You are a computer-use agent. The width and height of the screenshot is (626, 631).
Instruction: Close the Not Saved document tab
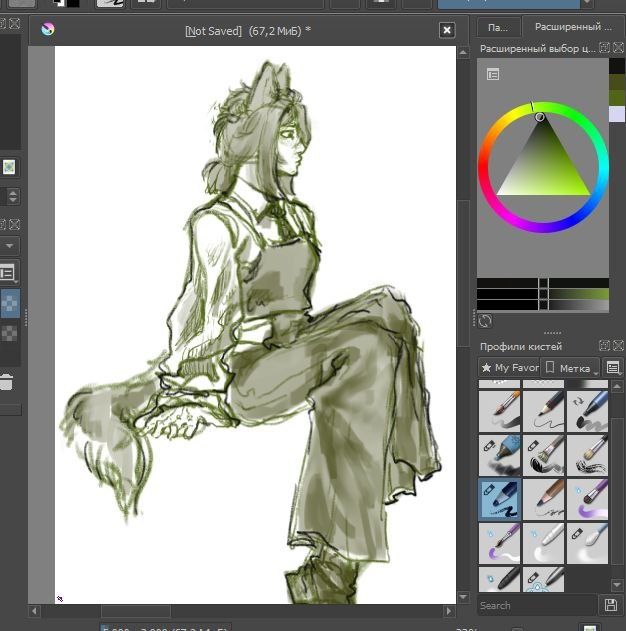pyautogui.click(x=447, y=31)
